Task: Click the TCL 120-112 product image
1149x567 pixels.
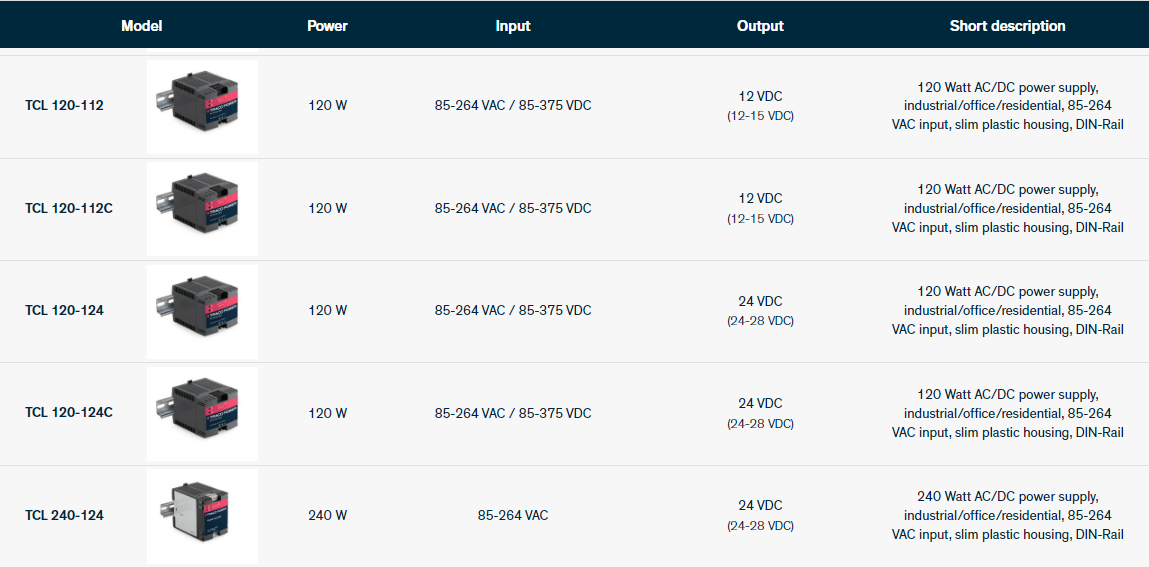Action: point(202,106)
